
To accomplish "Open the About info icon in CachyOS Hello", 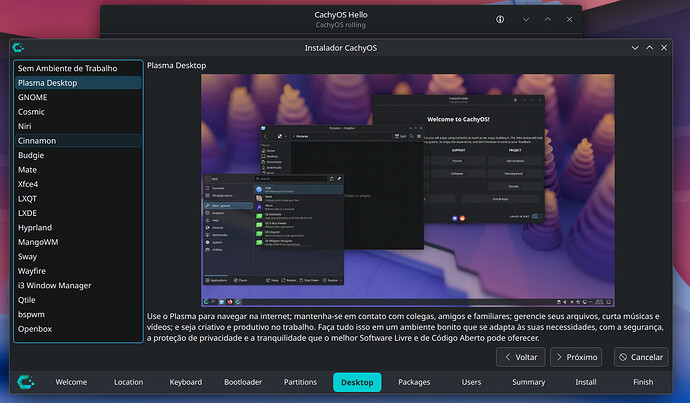I will tap(500, 19).
